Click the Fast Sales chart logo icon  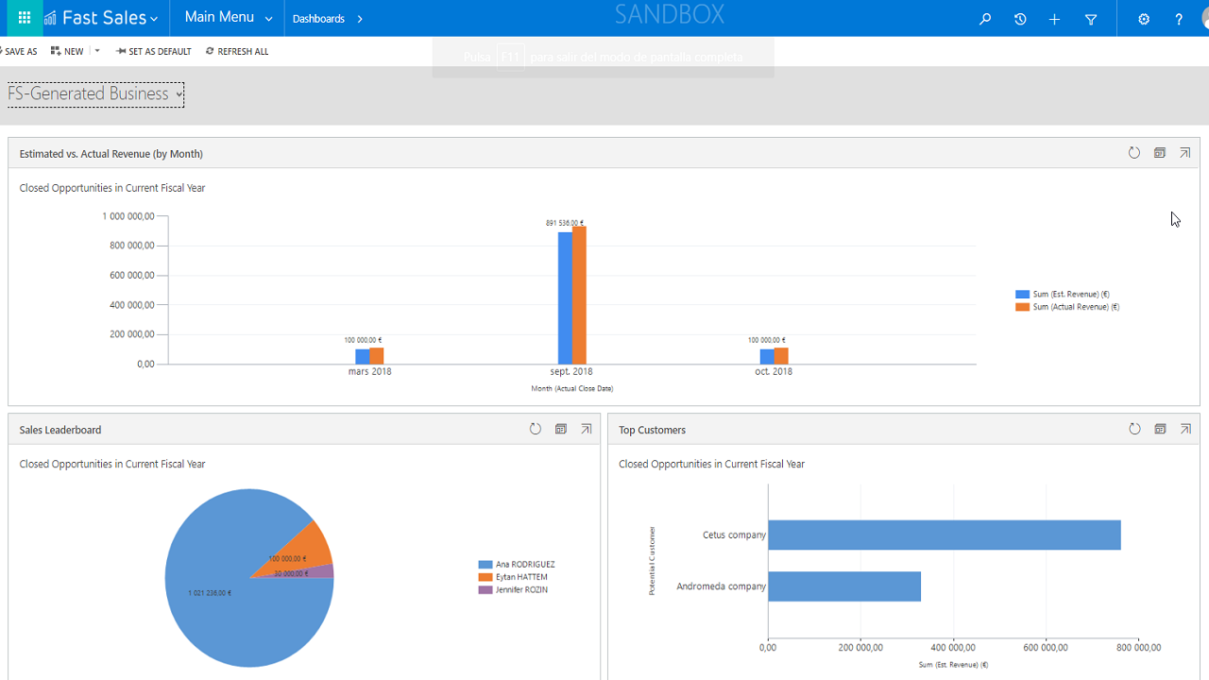50,18
